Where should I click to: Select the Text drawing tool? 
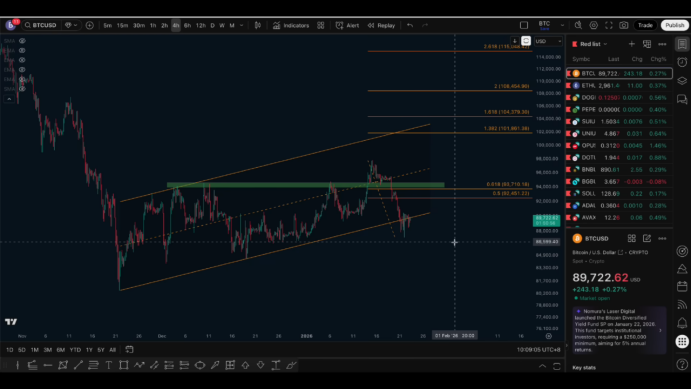(109, 365)
